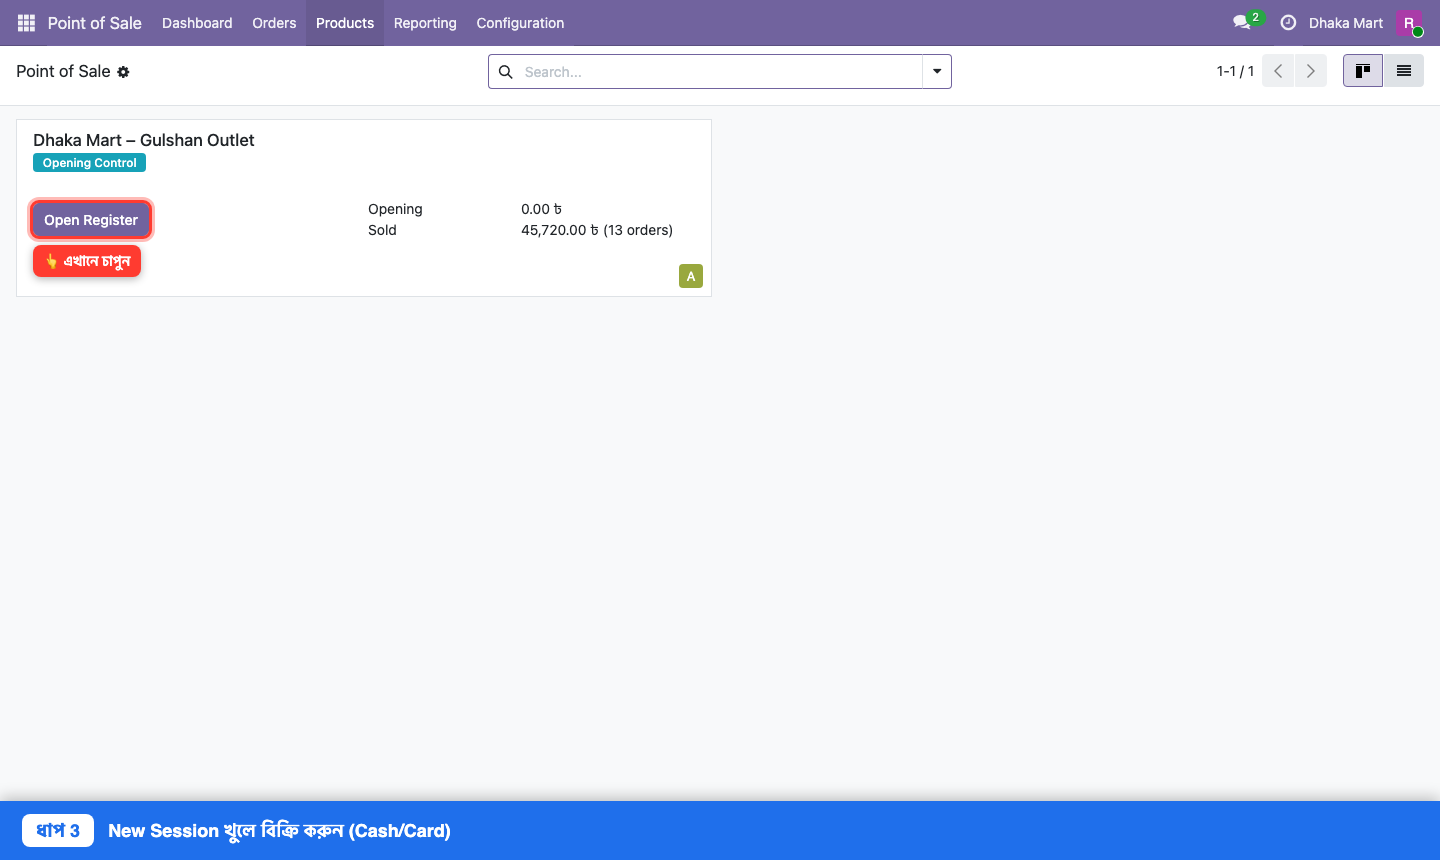Expand the search filter options dropdown
This screenshot has height=860, width=1440.
(937, 72)
